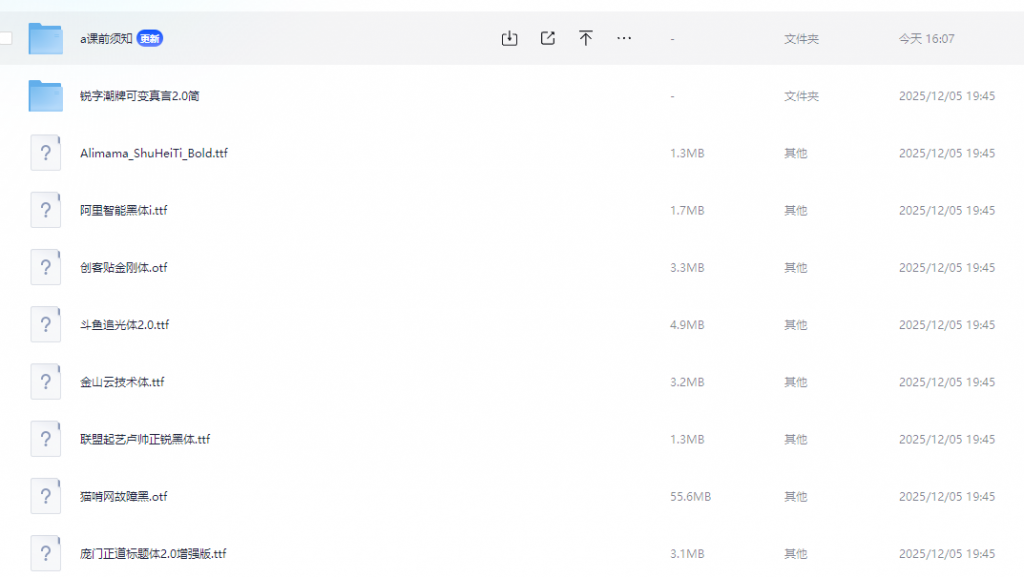This screenshot has height=578, width=1024.
Task: Click the a课前须知 folder icon
Action: pos(46,38)
